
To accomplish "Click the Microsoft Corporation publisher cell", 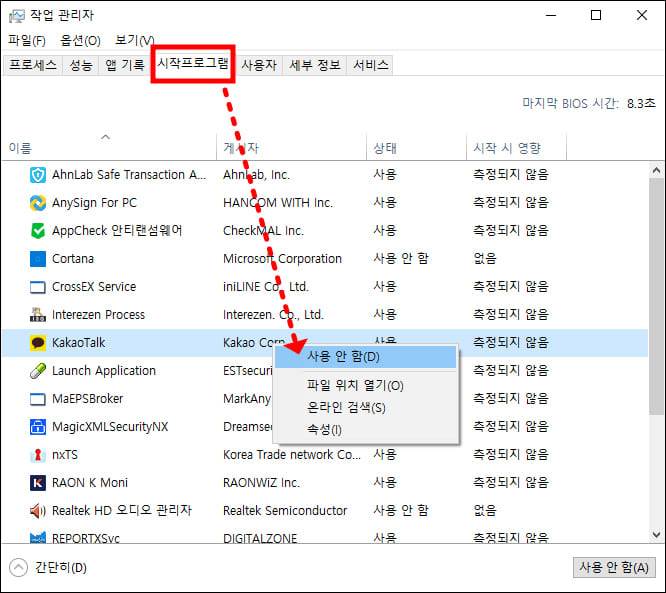I will point(282,259).
